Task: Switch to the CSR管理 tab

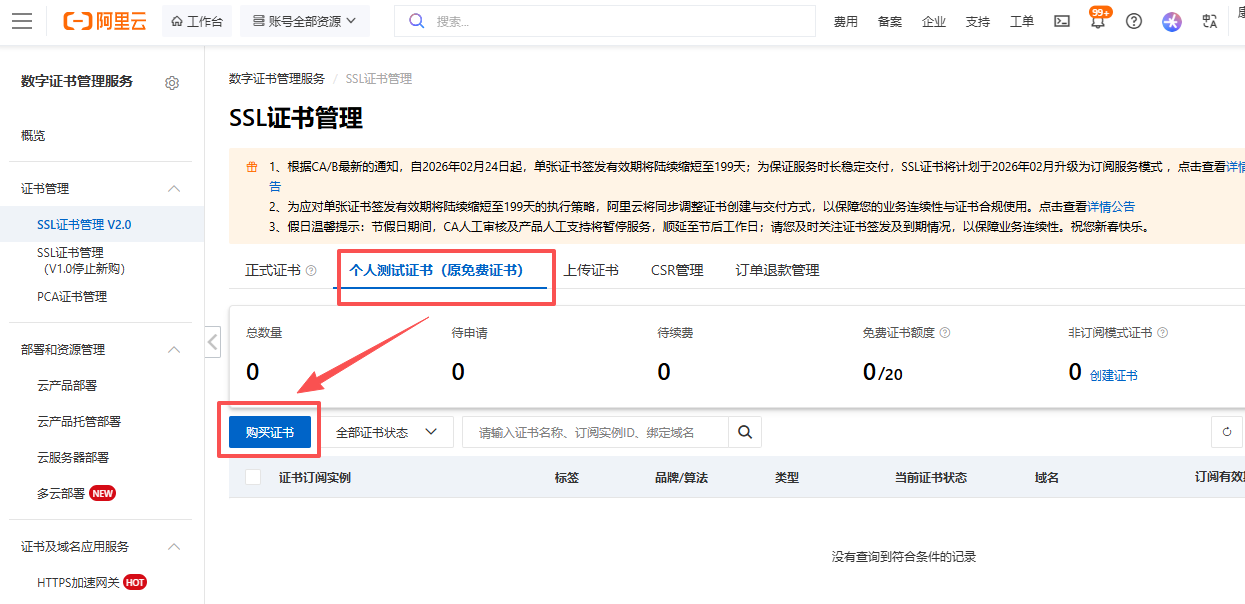Action: pyautogui.click(x=677, y=270)
